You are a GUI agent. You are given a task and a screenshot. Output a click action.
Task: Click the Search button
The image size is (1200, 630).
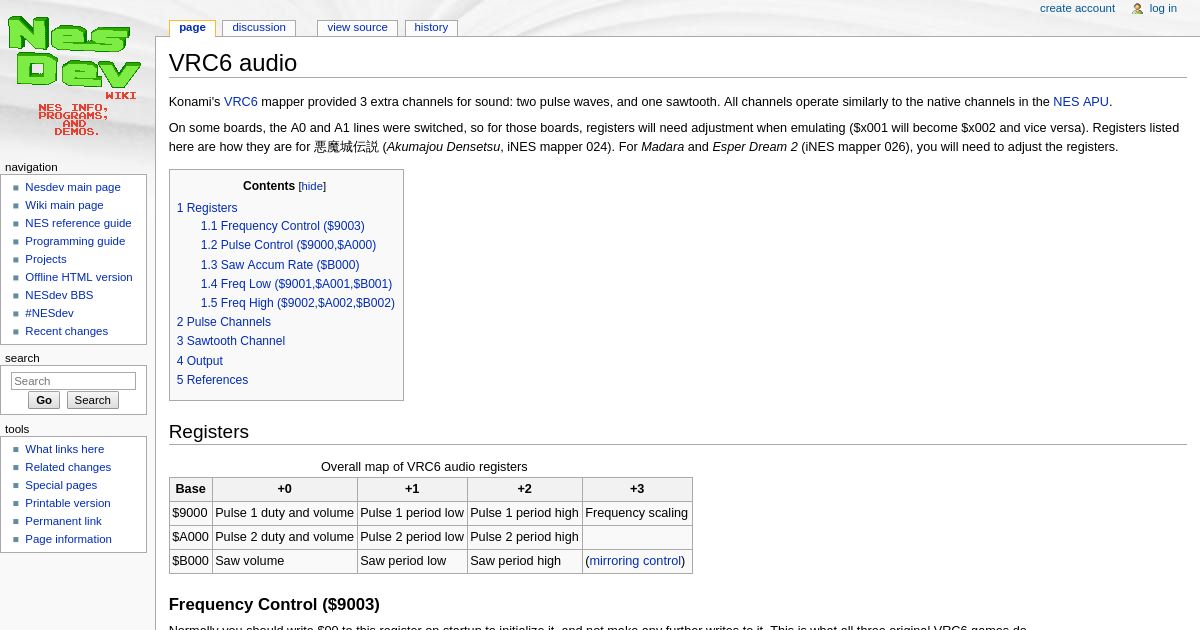point(93,400)
